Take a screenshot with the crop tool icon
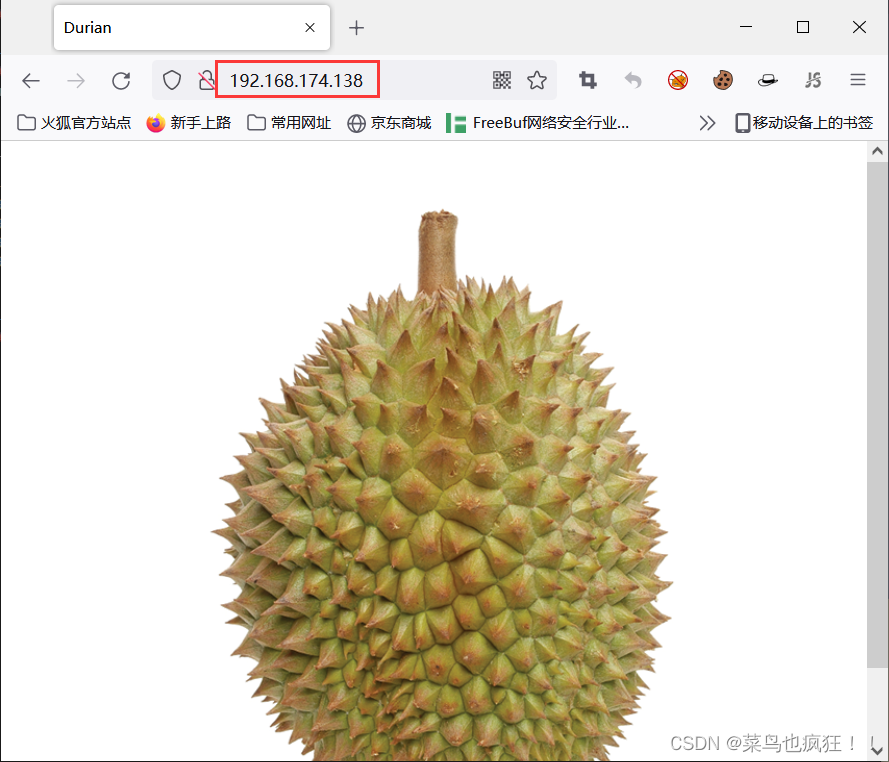Image resolution: width=889 pixels, height=762 pixels. coord(587,80)
